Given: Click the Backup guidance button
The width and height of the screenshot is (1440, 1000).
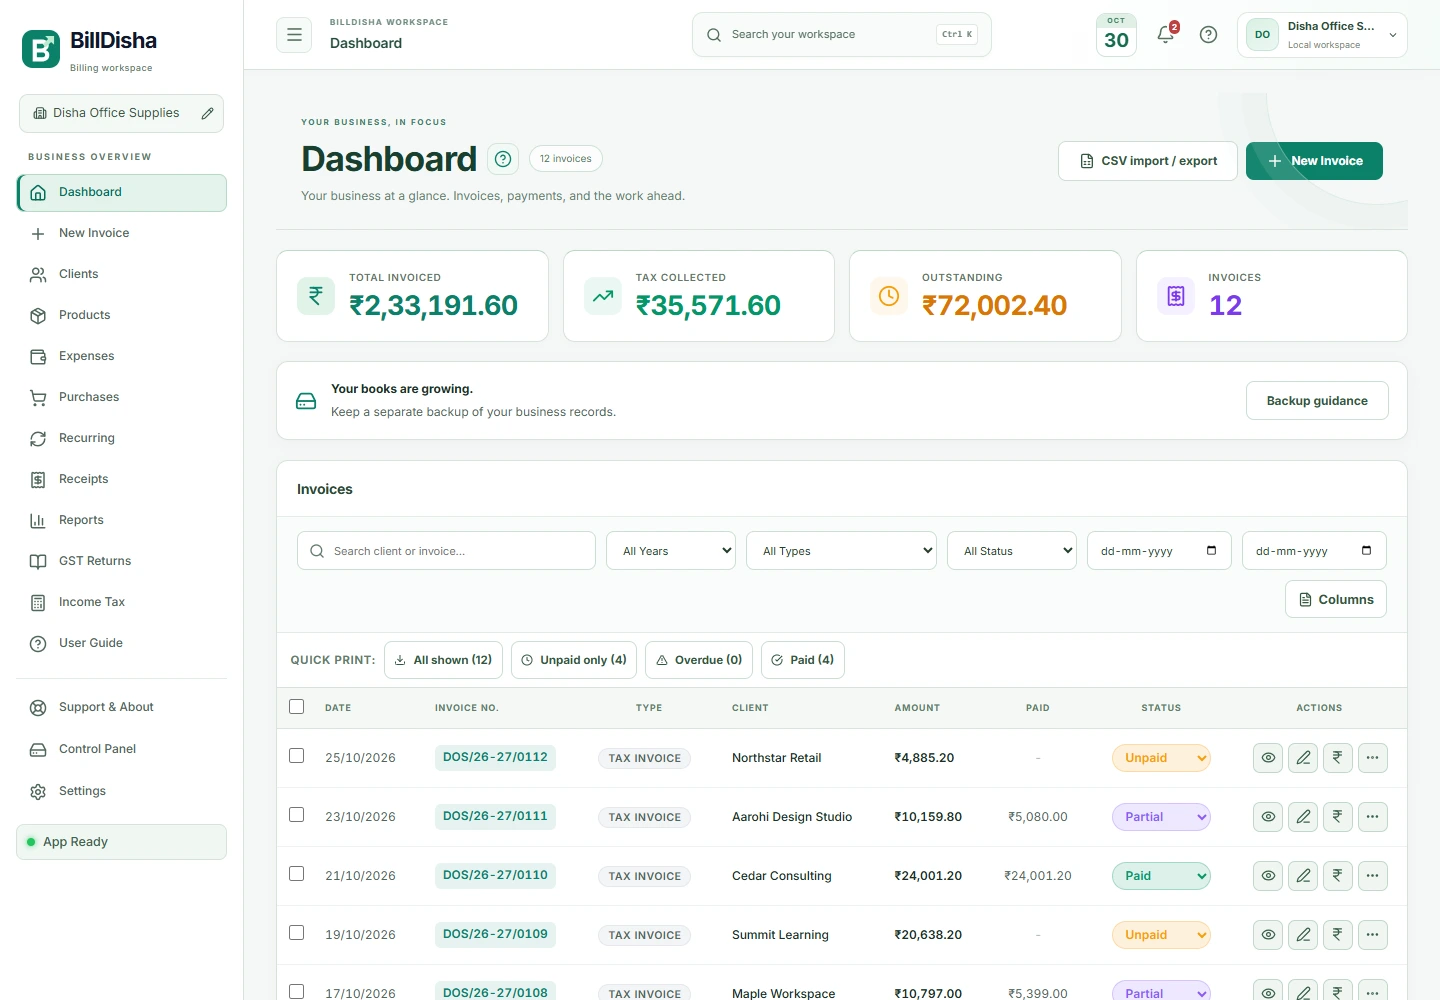Looking at the screenshot, I should [1317, 400].
